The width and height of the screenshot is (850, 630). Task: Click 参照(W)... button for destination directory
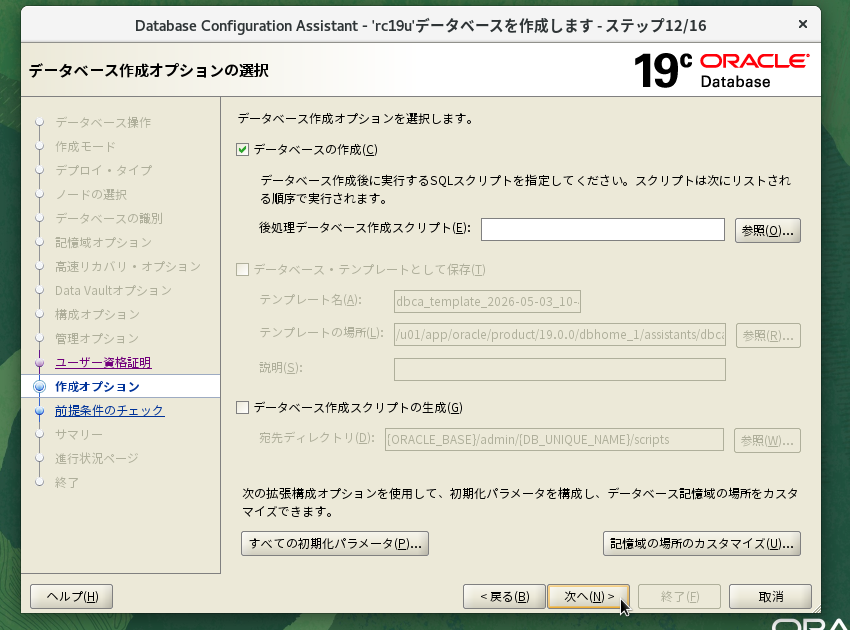pyautogui.click(x=767, y=440)
